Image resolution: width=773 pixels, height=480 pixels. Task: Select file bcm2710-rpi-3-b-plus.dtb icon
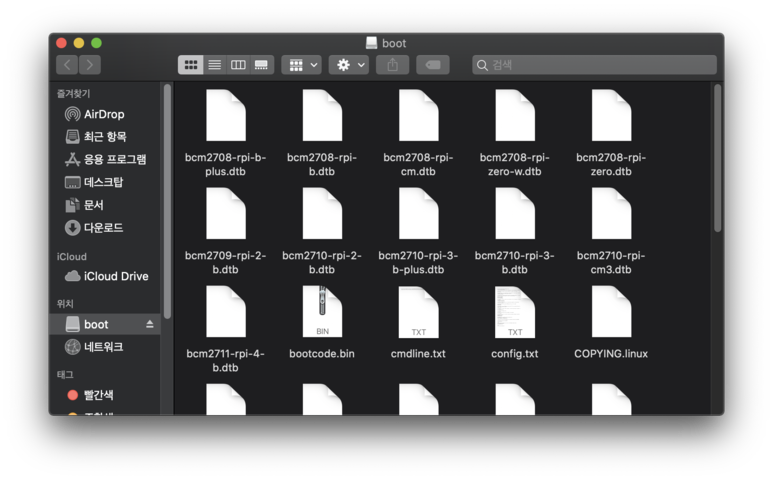(419, 213)
